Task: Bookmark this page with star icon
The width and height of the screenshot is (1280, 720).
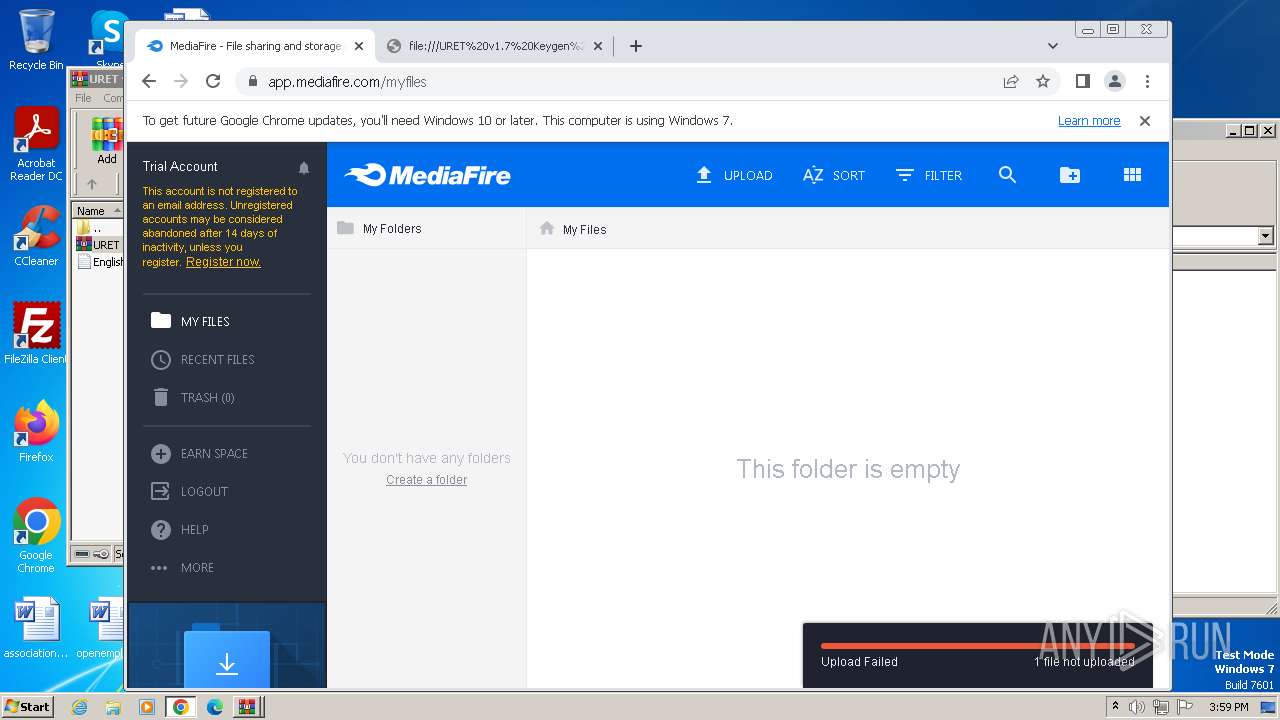Action: tap(1043, 82)
